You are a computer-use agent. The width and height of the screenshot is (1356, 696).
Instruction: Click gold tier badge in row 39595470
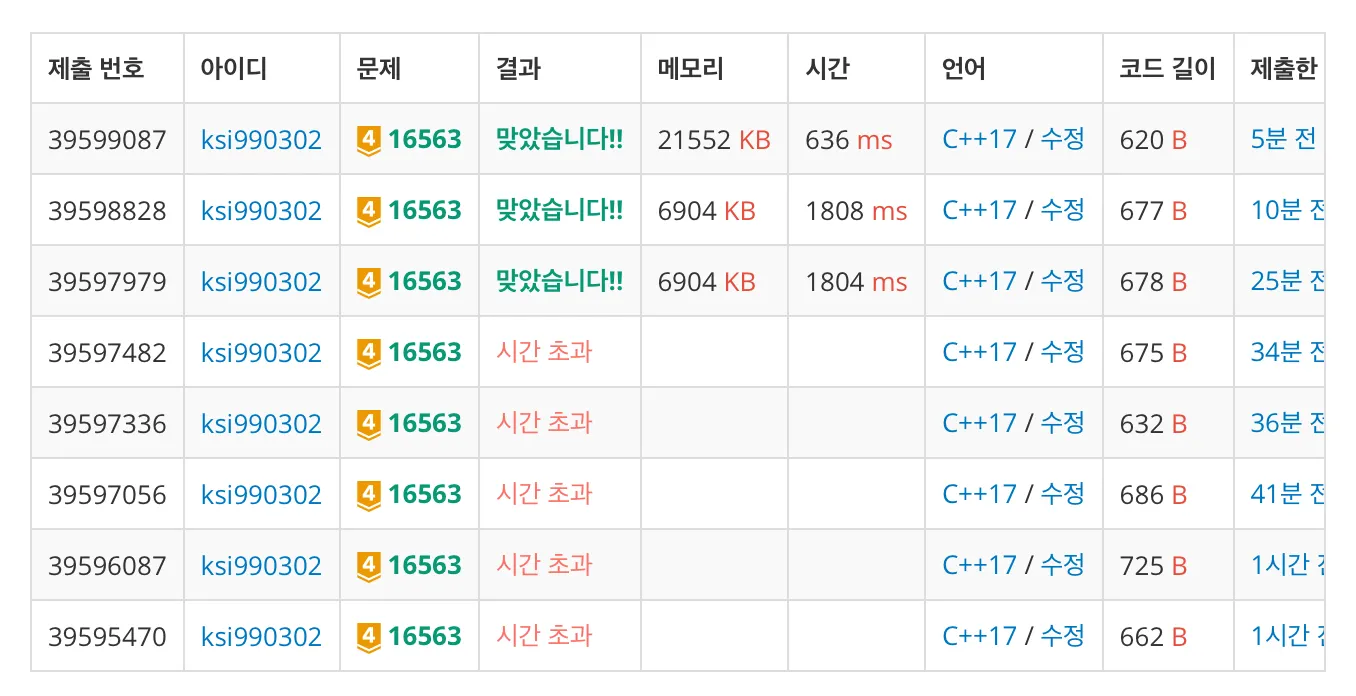pyautogui.click(x=369, y=637)
